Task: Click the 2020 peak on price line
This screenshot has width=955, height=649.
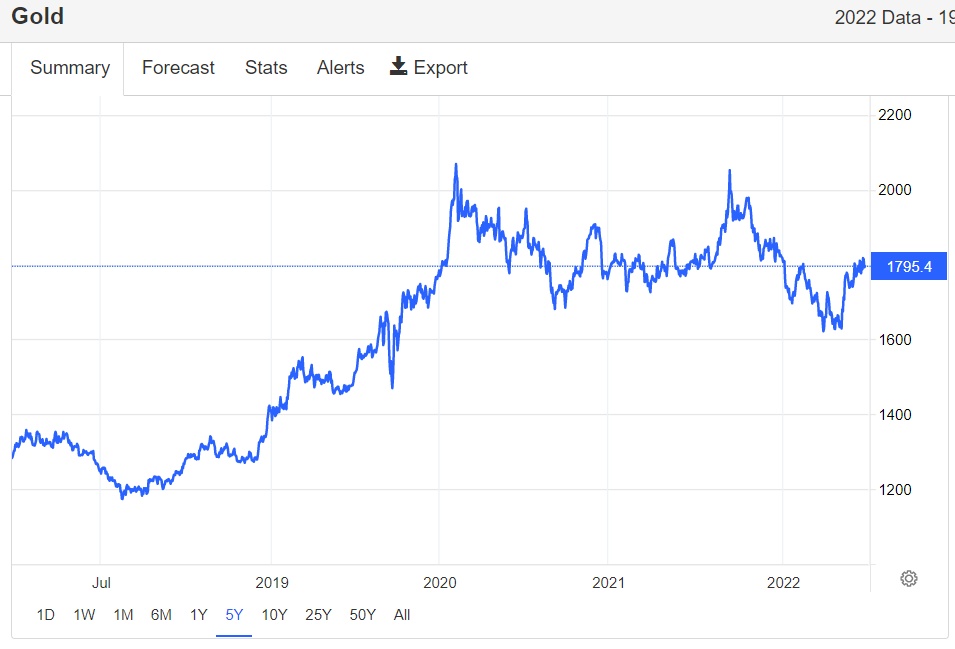Action: click(x=456, y=165)
